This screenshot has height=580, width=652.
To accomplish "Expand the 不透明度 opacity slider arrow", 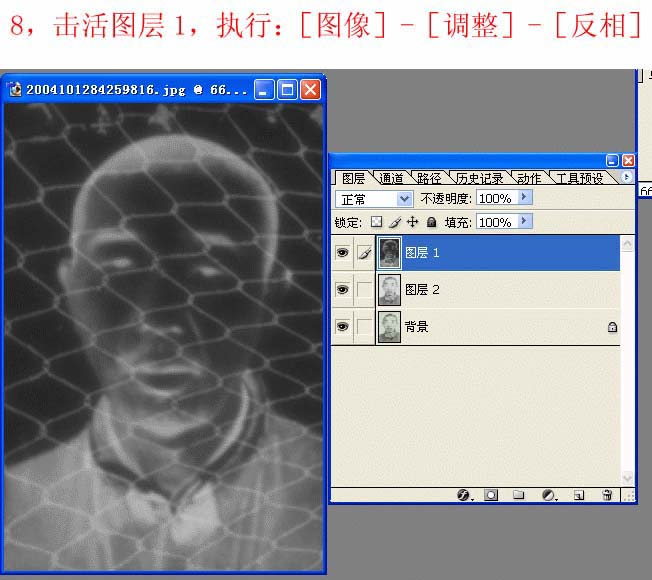I will pyautogui.click(x=525, y=198).
